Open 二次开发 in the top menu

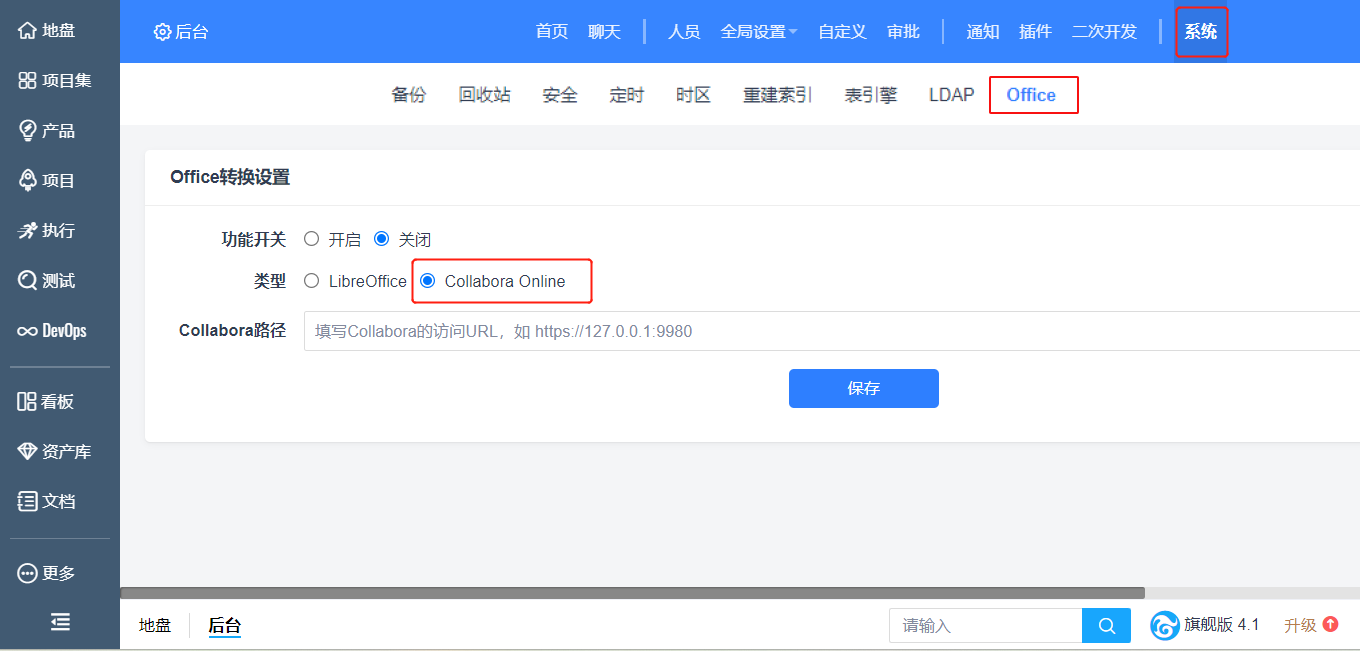pyautogui.click(x=1104, y=32)
